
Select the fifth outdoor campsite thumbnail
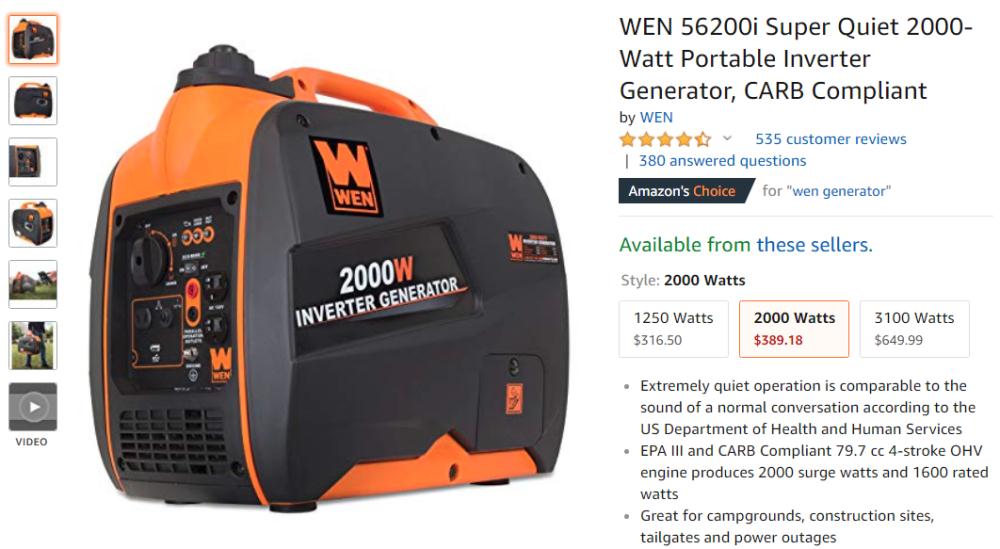click(33, 284)
